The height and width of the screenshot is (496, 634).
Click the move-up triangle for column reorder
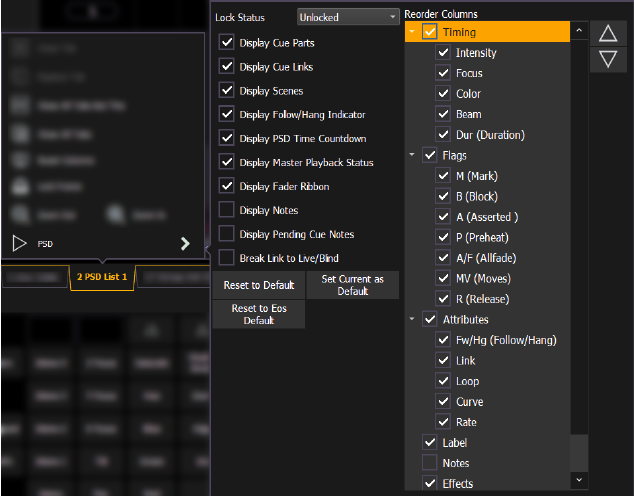607,34
